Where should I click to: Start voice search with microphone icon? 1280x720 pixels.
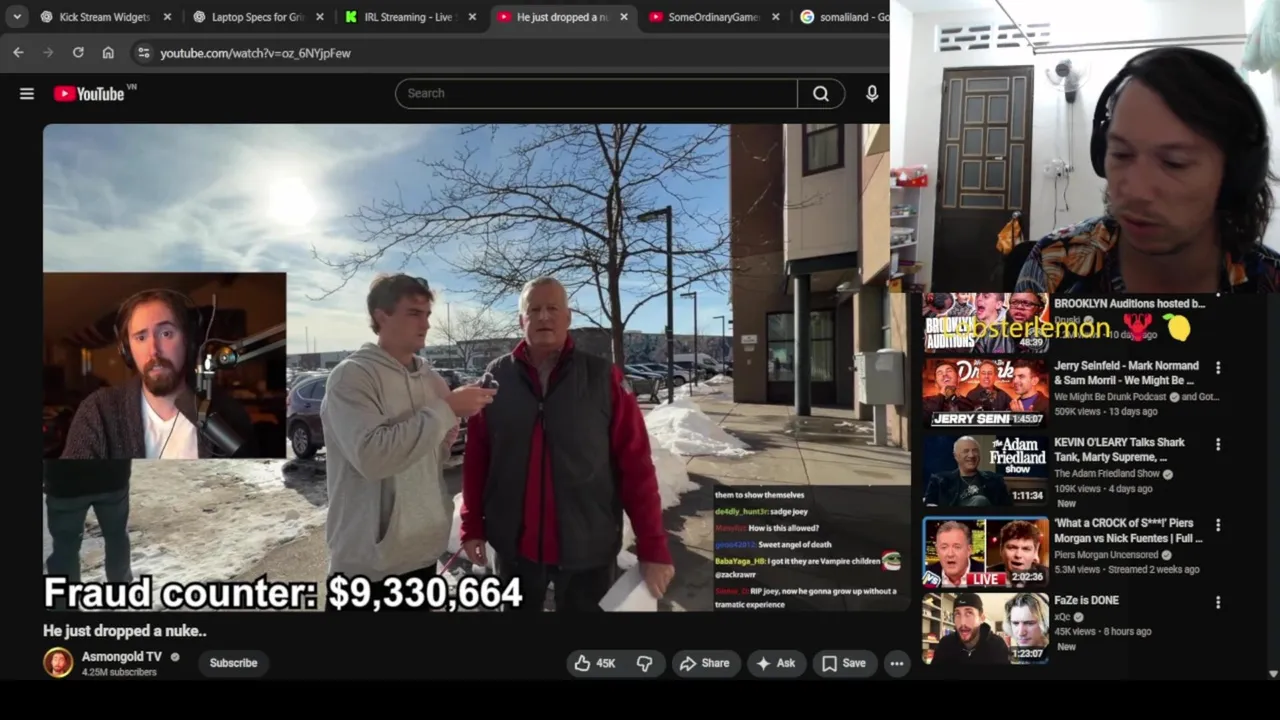click(x=872, y=93)
